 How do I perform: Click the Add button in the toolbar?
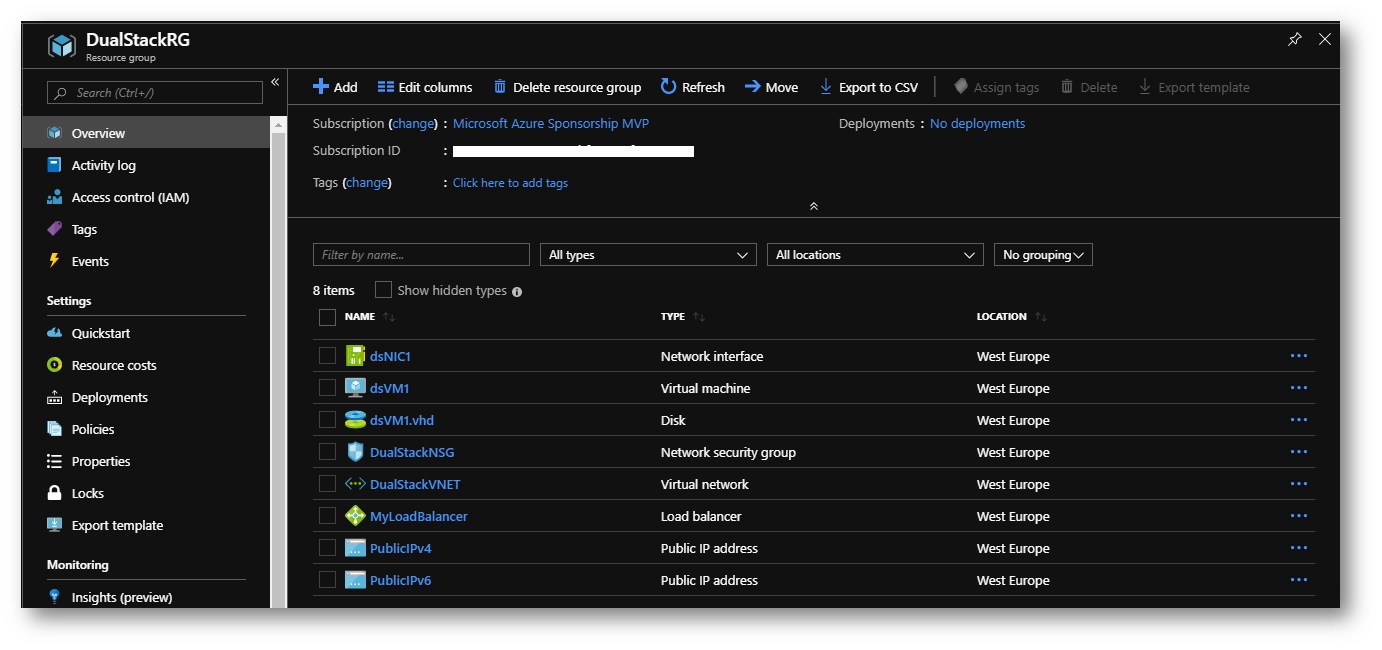(335, 87)
